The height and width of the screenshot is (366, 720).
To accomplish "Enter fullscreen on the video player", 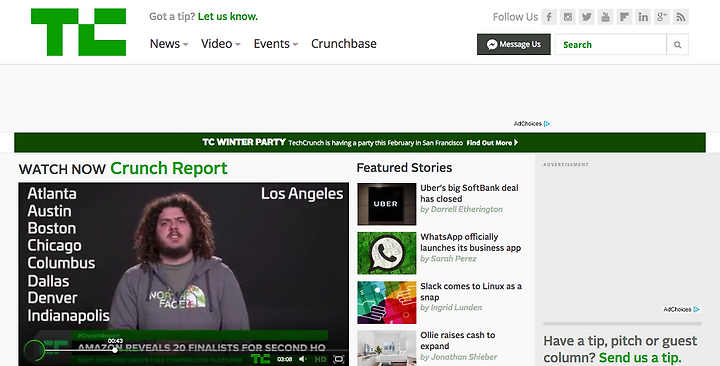I will click(x=338, y=359).
